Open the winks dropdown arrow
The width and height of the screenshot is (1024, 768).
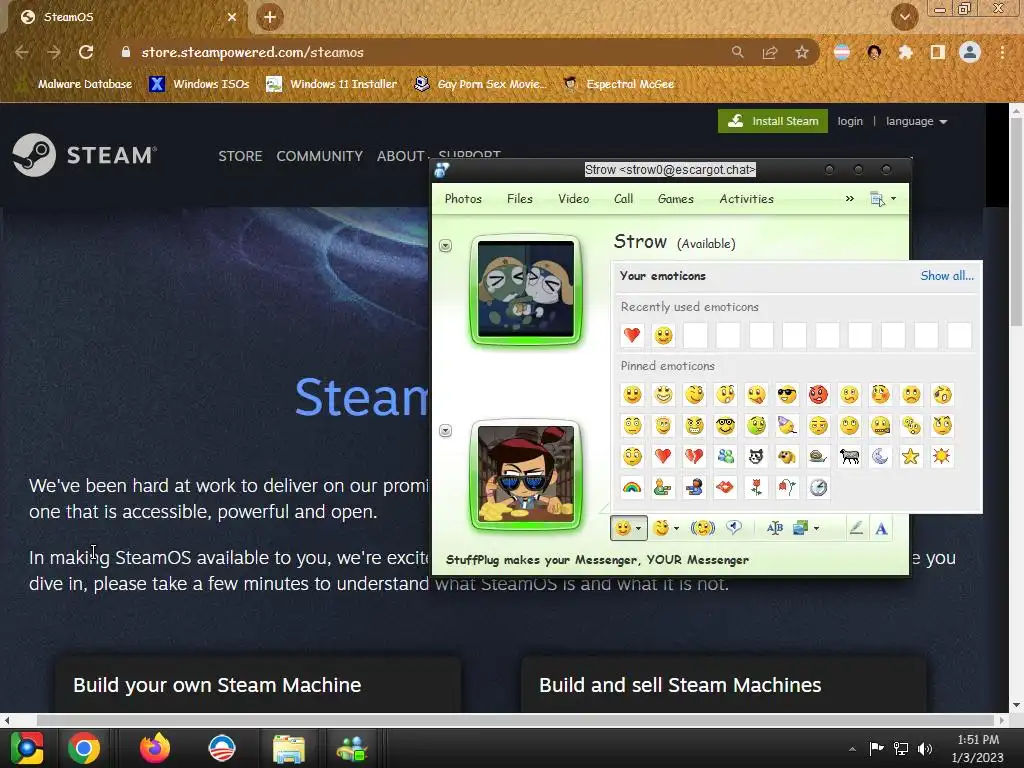pyautogui.click(x=677, y=528)
